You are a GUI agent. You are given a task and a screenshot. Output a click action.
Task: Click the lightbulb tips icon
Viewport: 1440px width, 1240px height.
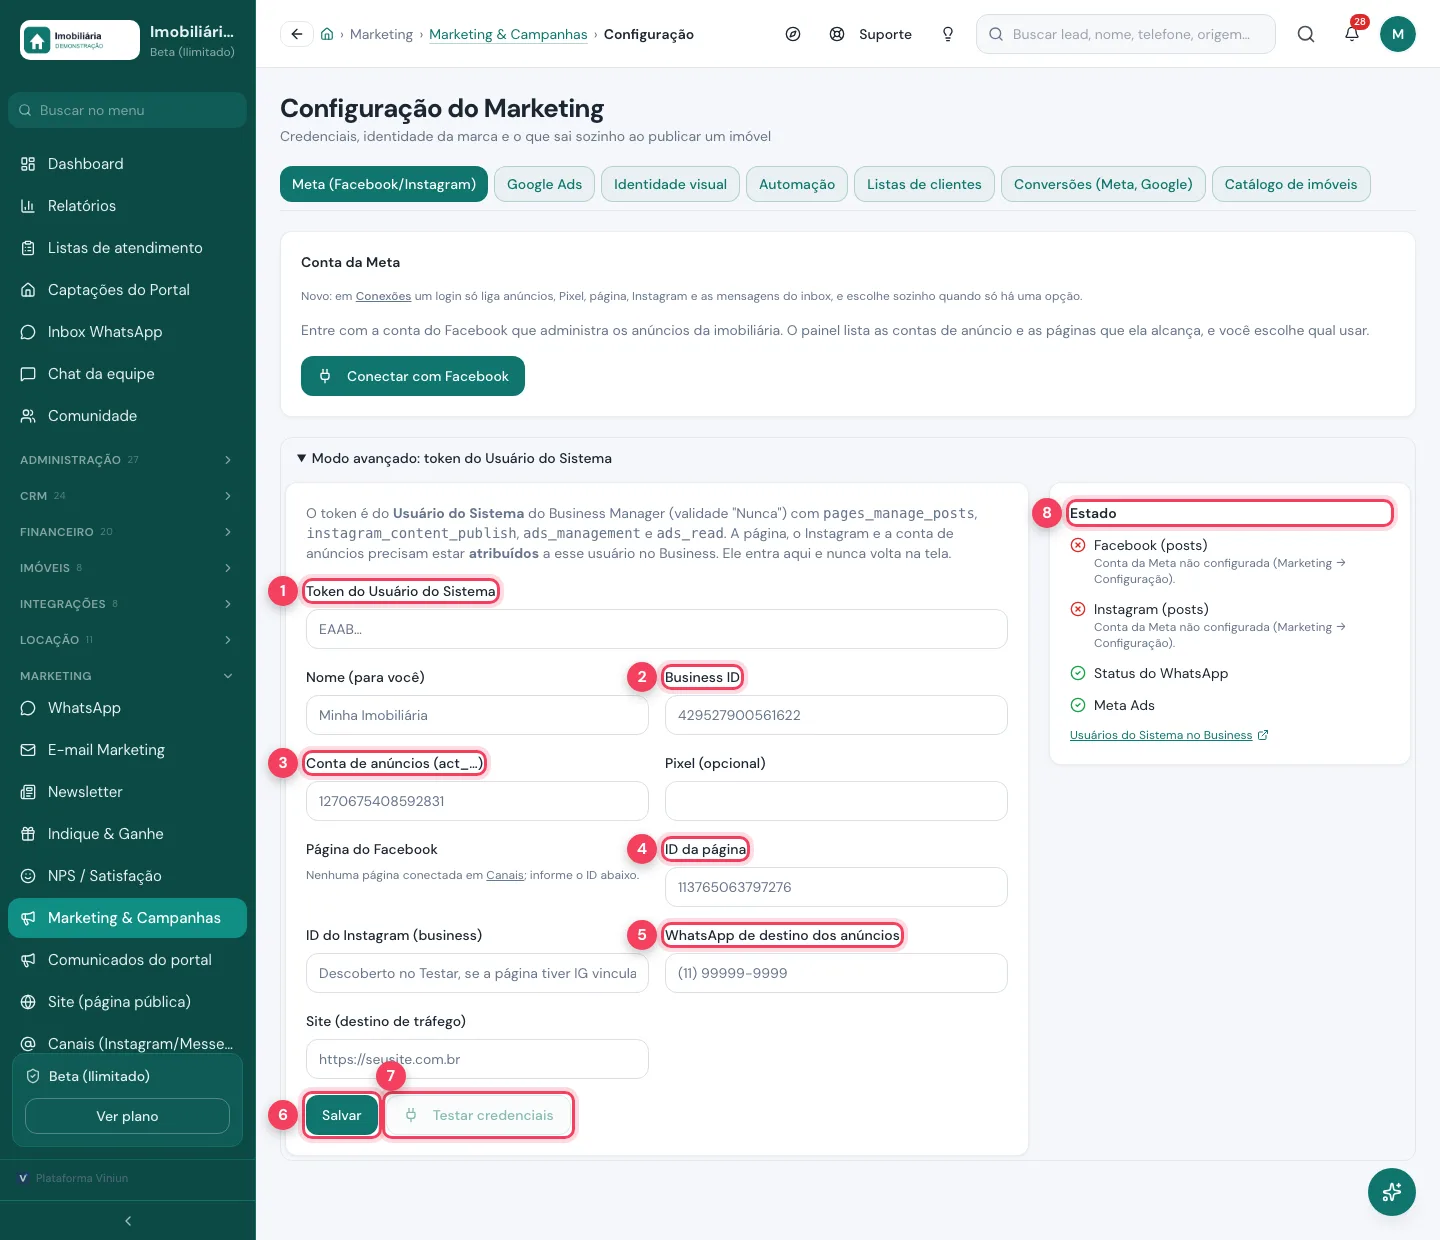click(x=948, y=34)
